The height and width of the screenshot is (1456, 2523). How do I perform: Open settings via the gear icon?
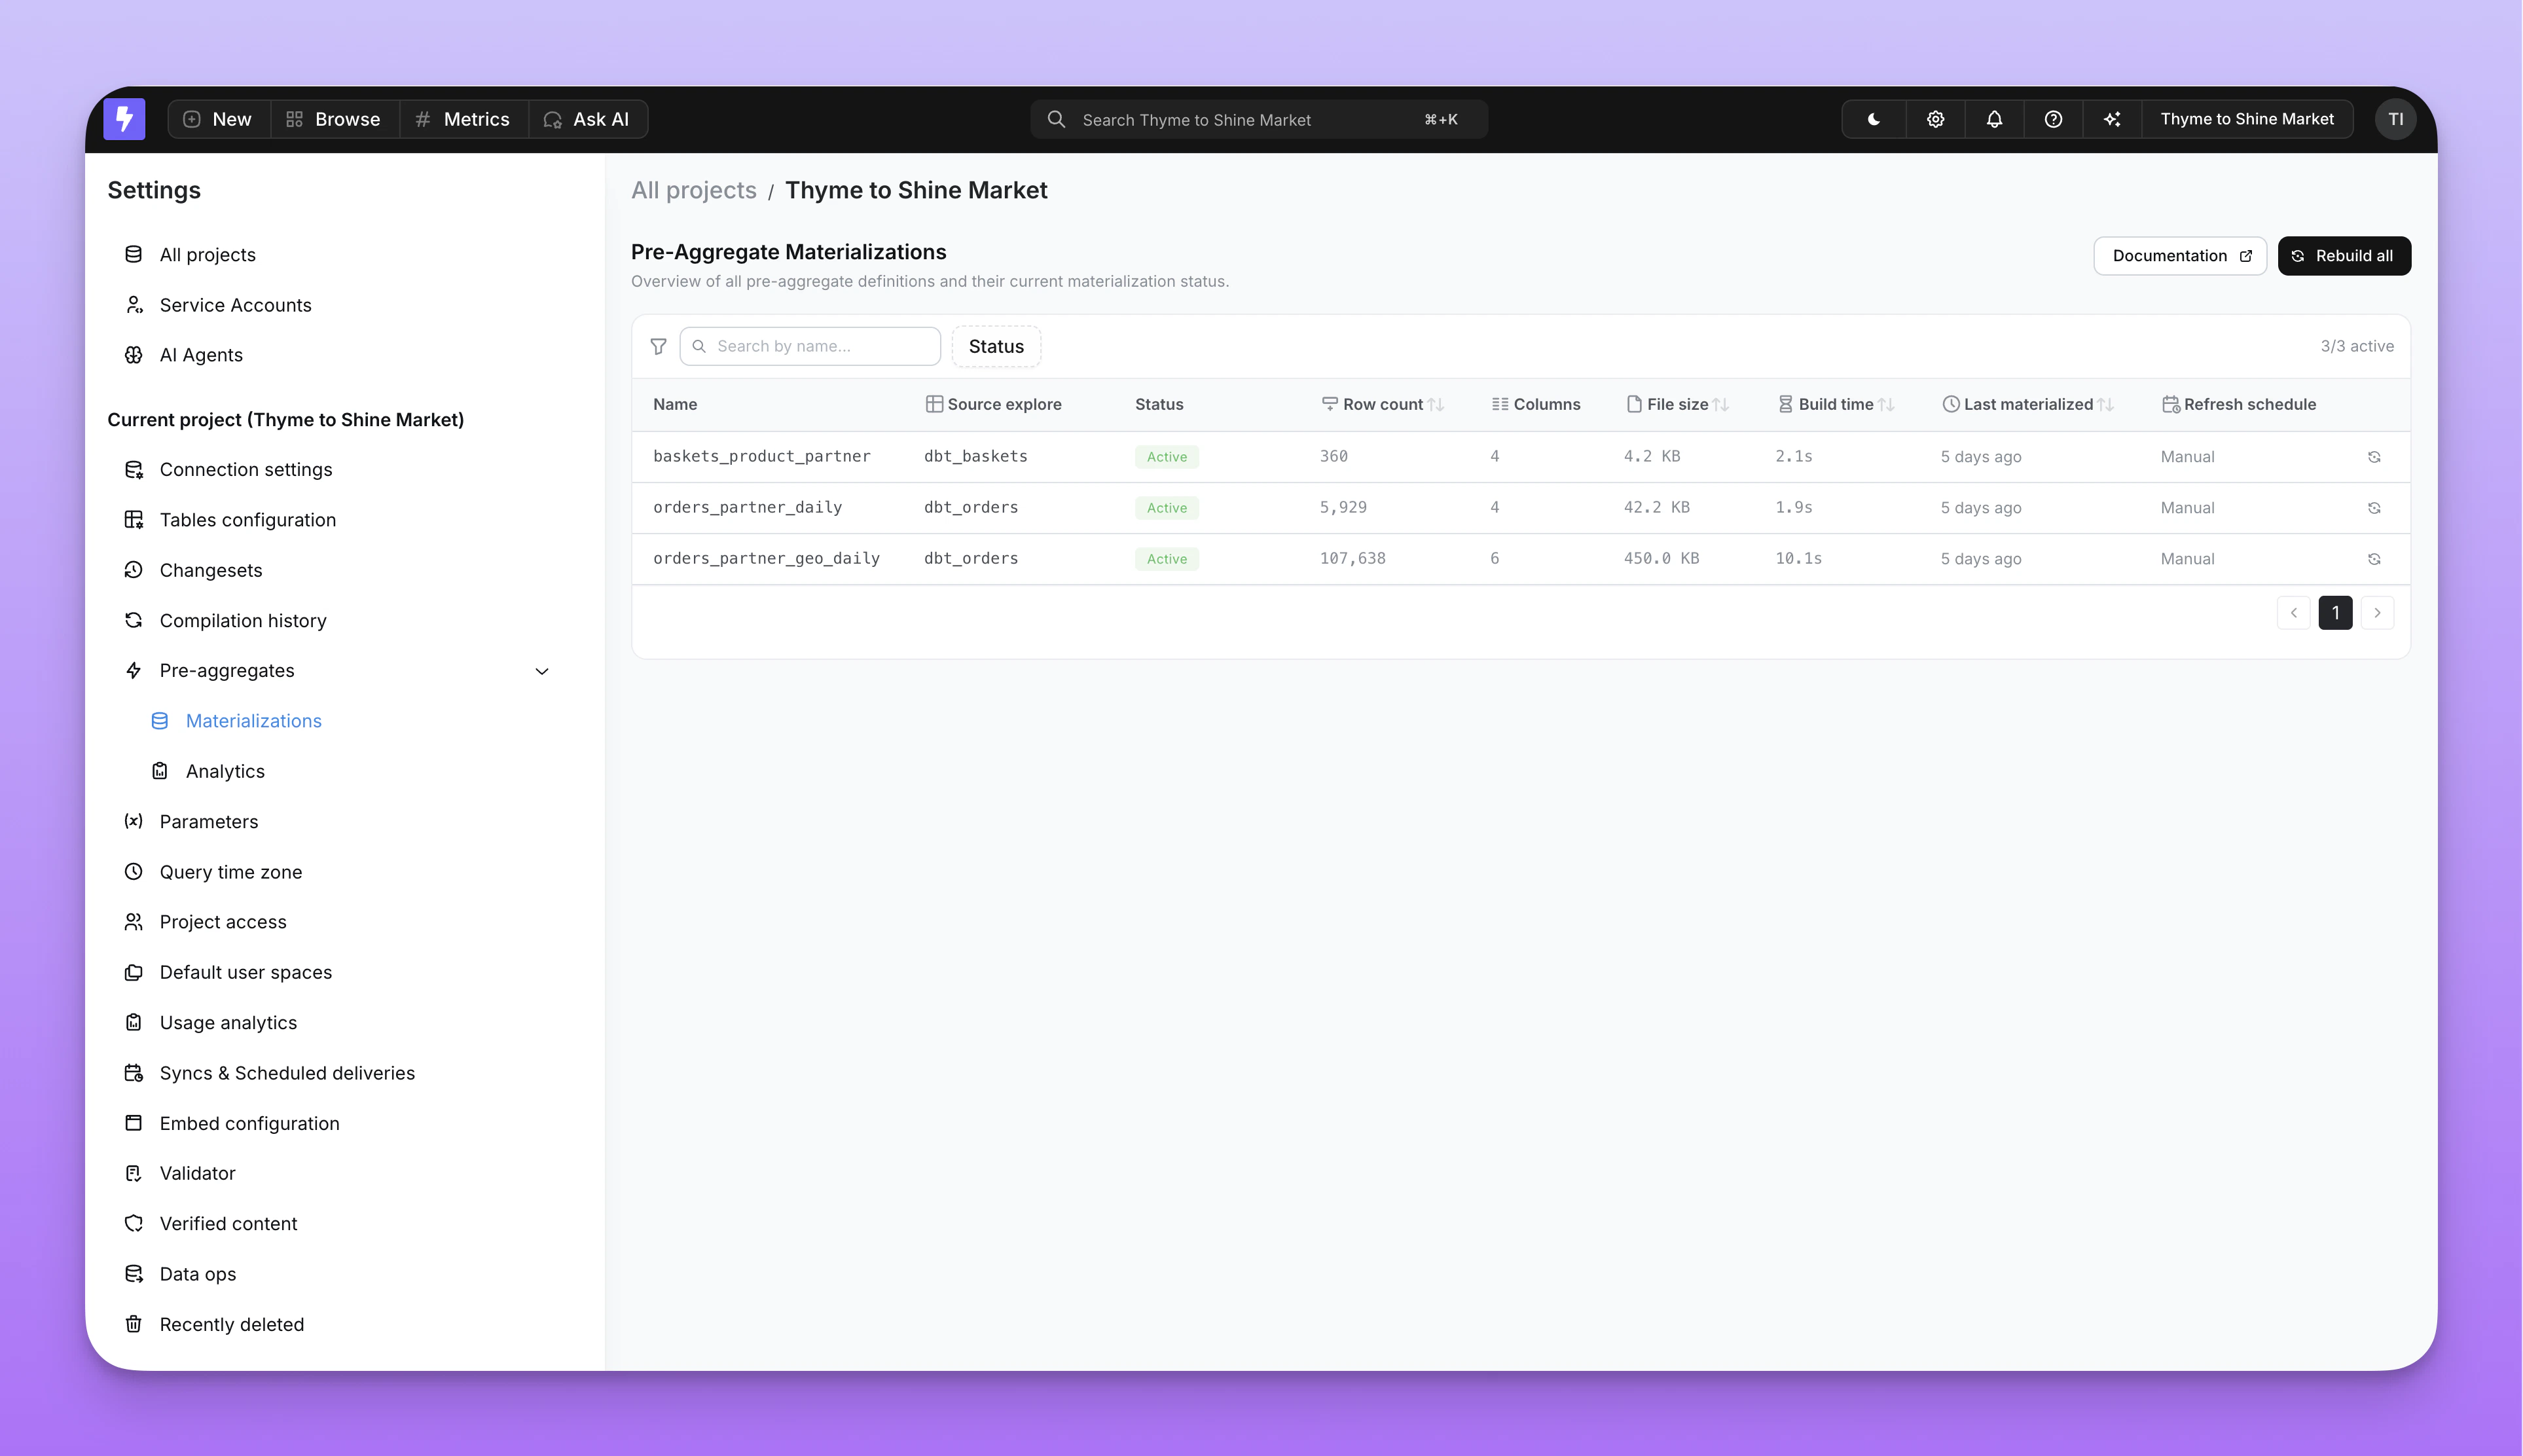tap(1934, 119)
